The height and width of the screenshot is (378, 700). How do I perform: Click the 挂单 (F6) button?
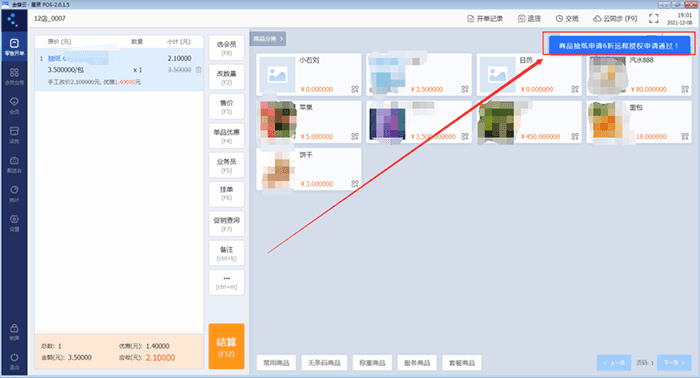point(226,194)
